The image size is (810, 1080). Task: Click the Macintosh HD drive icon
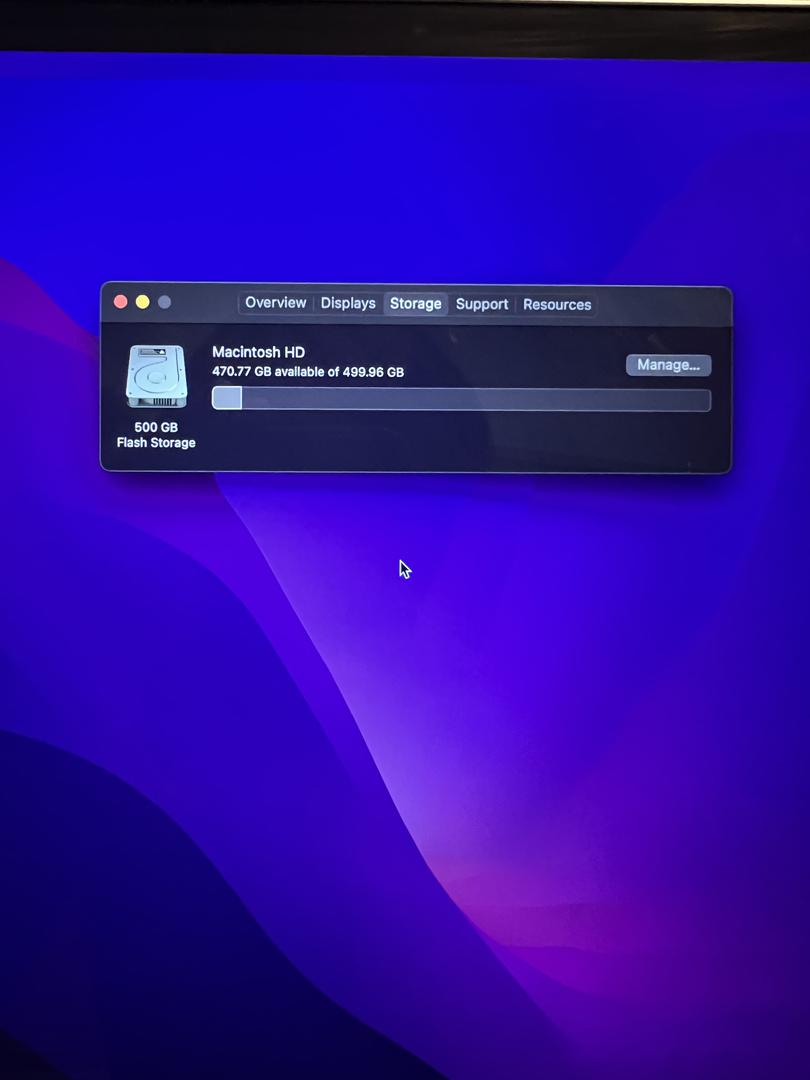pos(156,376)
